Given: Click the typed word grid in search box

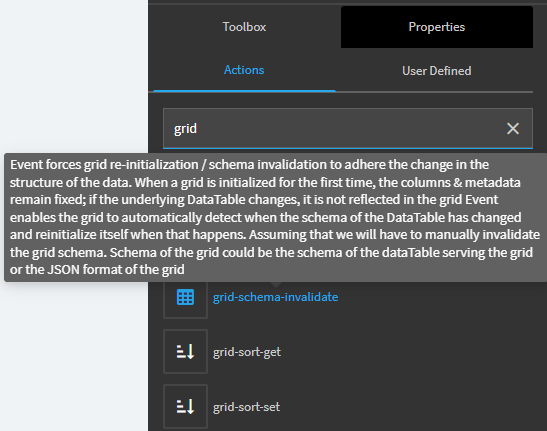Looking at the screenshot, I should (x=186, y=129).
